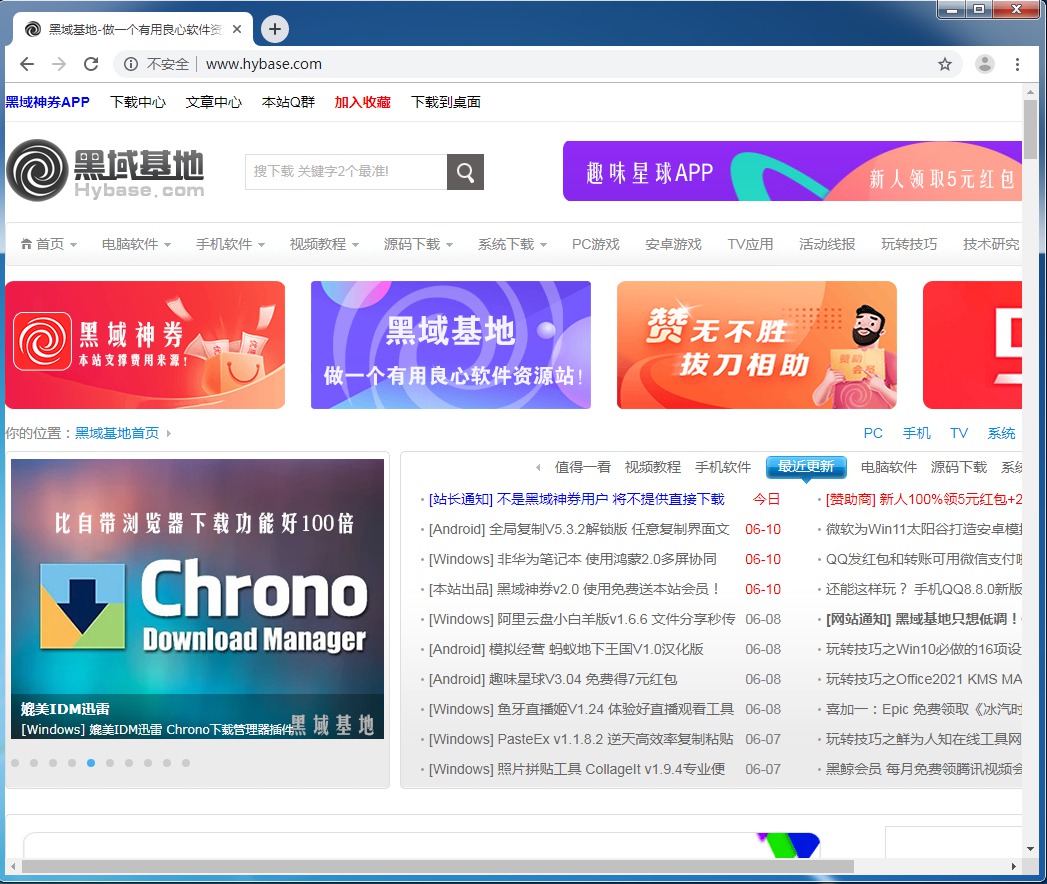
Task: Switch to 最近更新 tab
Action: click(806, 467)
